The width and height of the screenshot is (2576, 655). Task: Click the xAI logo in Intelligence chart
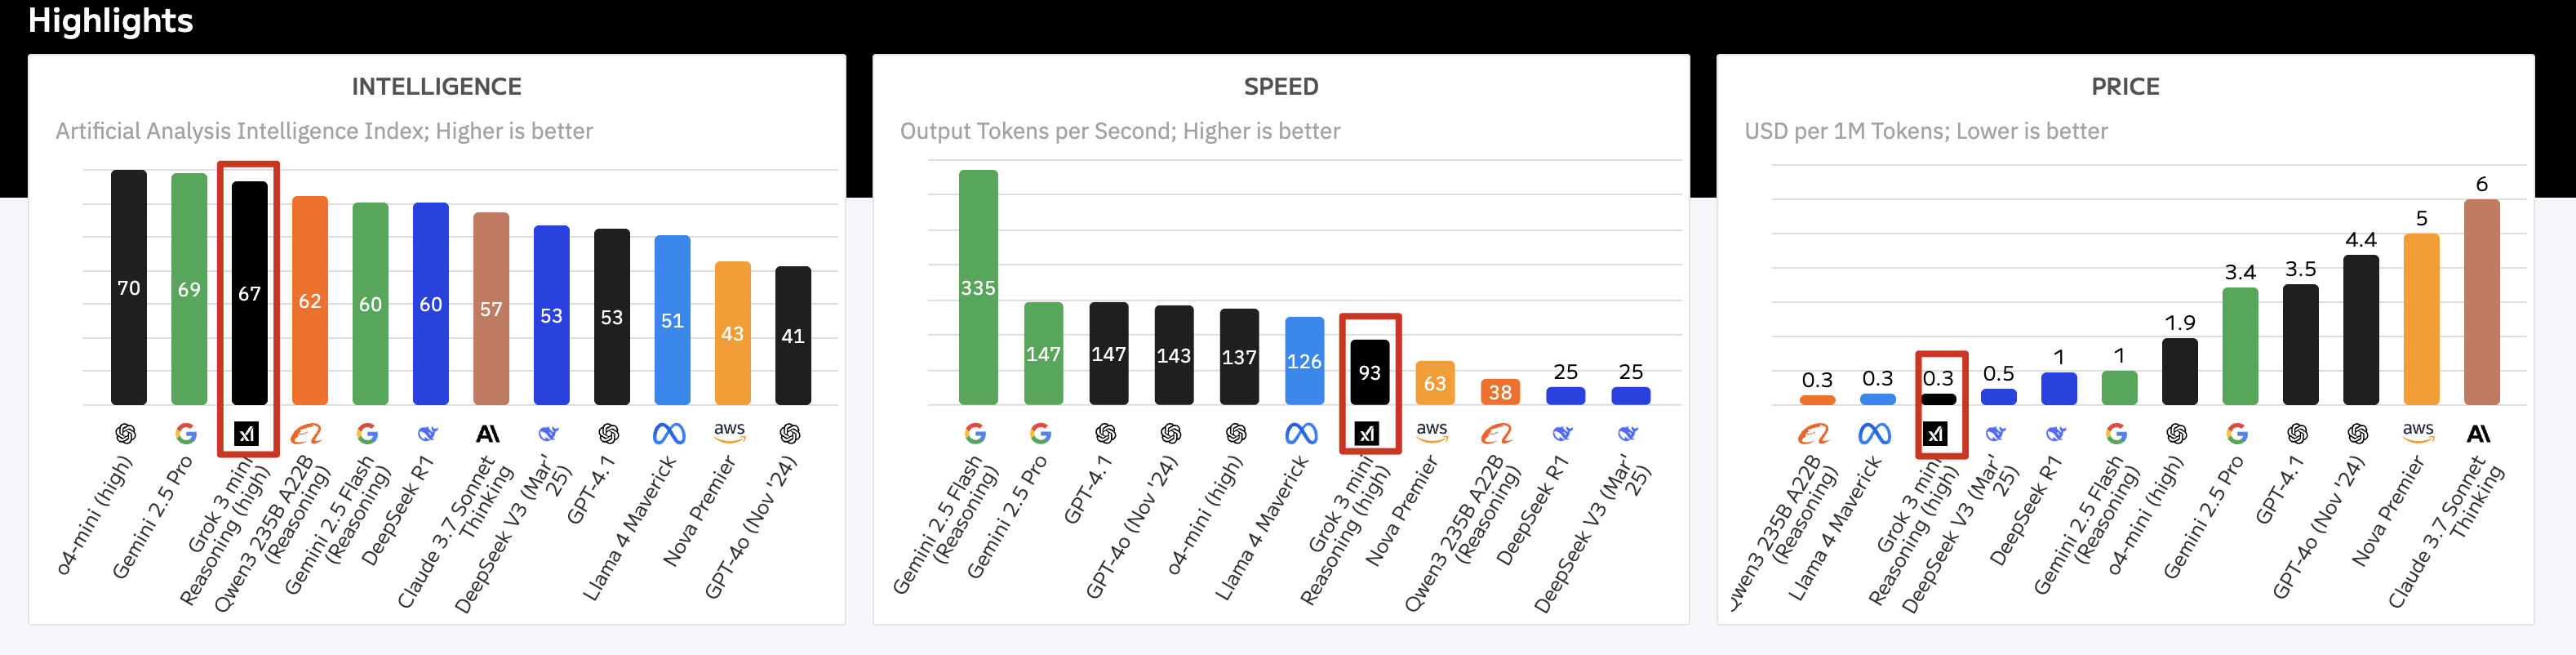246,433
